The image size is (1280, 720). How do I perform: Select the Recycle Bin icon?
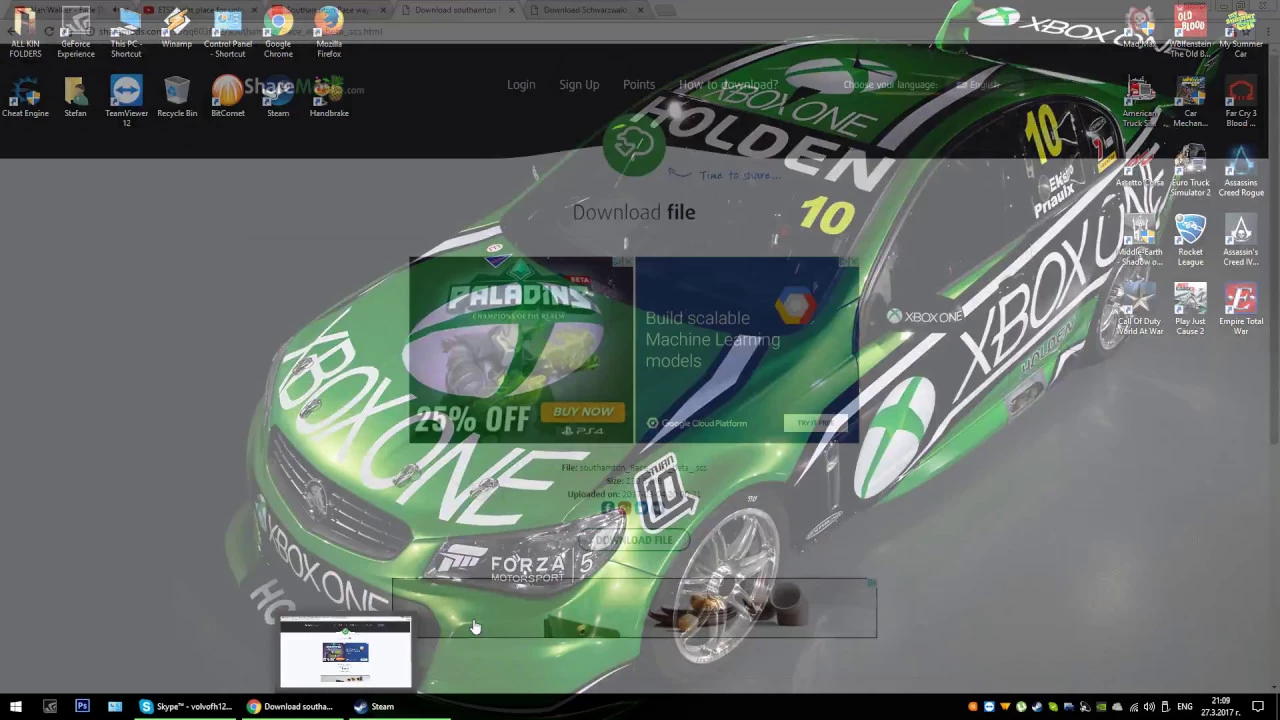(177, 97)
